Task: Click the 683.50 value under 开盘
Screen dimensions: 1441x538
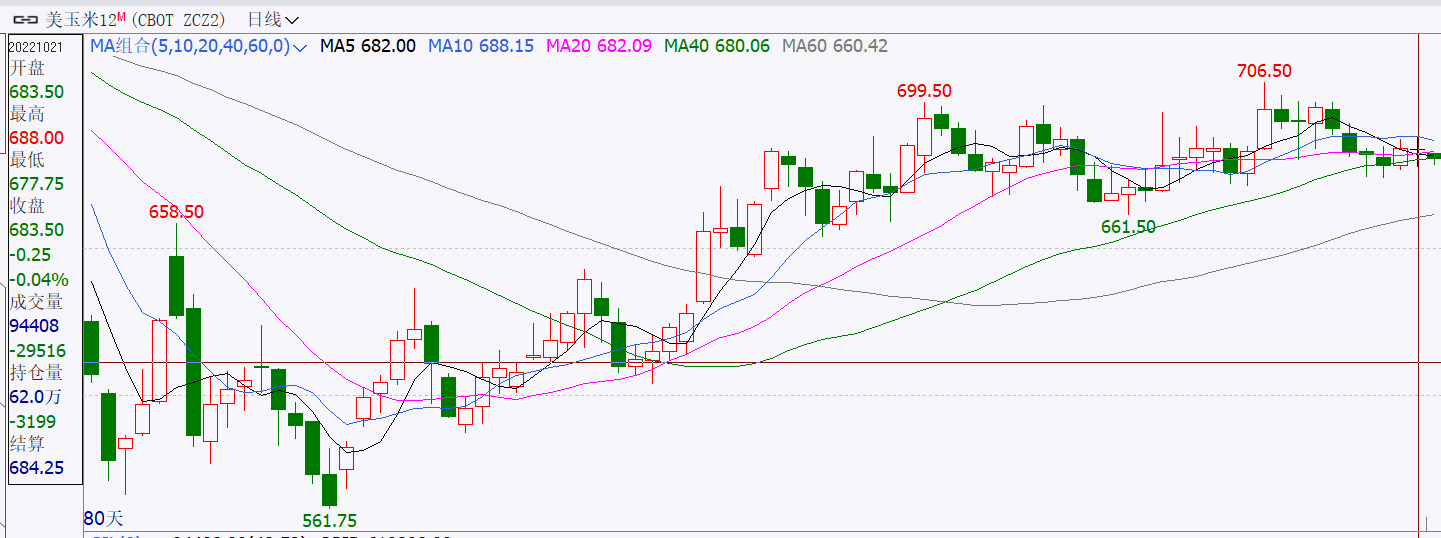Action: pyautogui.click(x=37, y=91)
